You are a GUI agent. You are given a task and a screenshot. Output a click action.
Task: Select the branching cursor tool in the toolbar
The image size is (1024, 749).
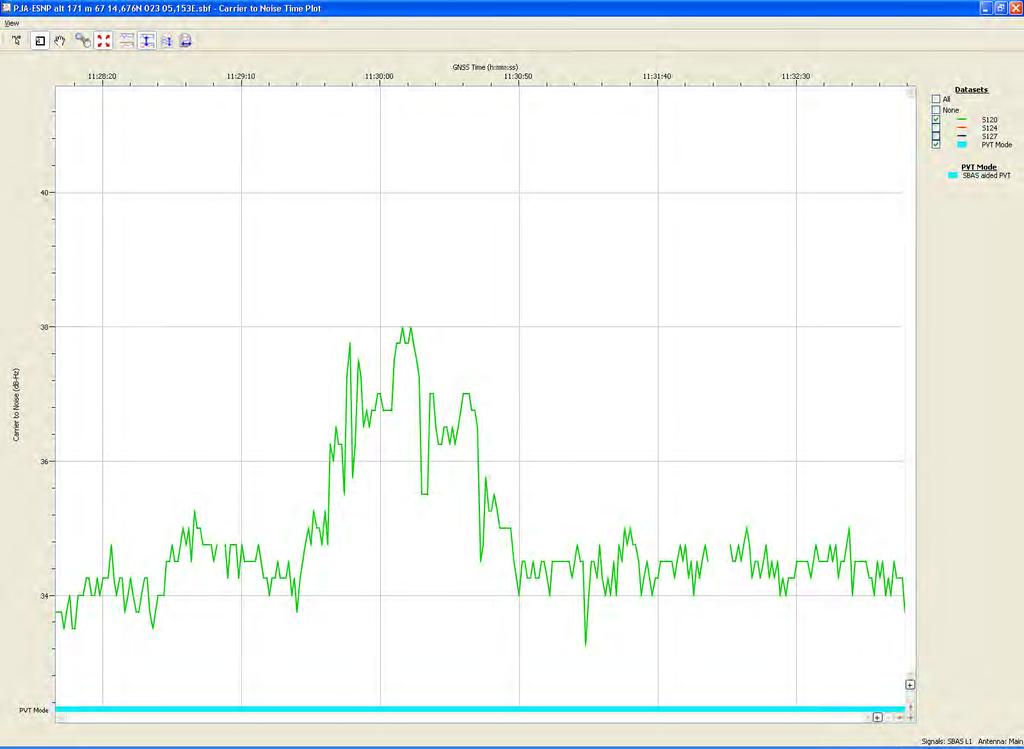pyautogui.click(x=17, y=40)
